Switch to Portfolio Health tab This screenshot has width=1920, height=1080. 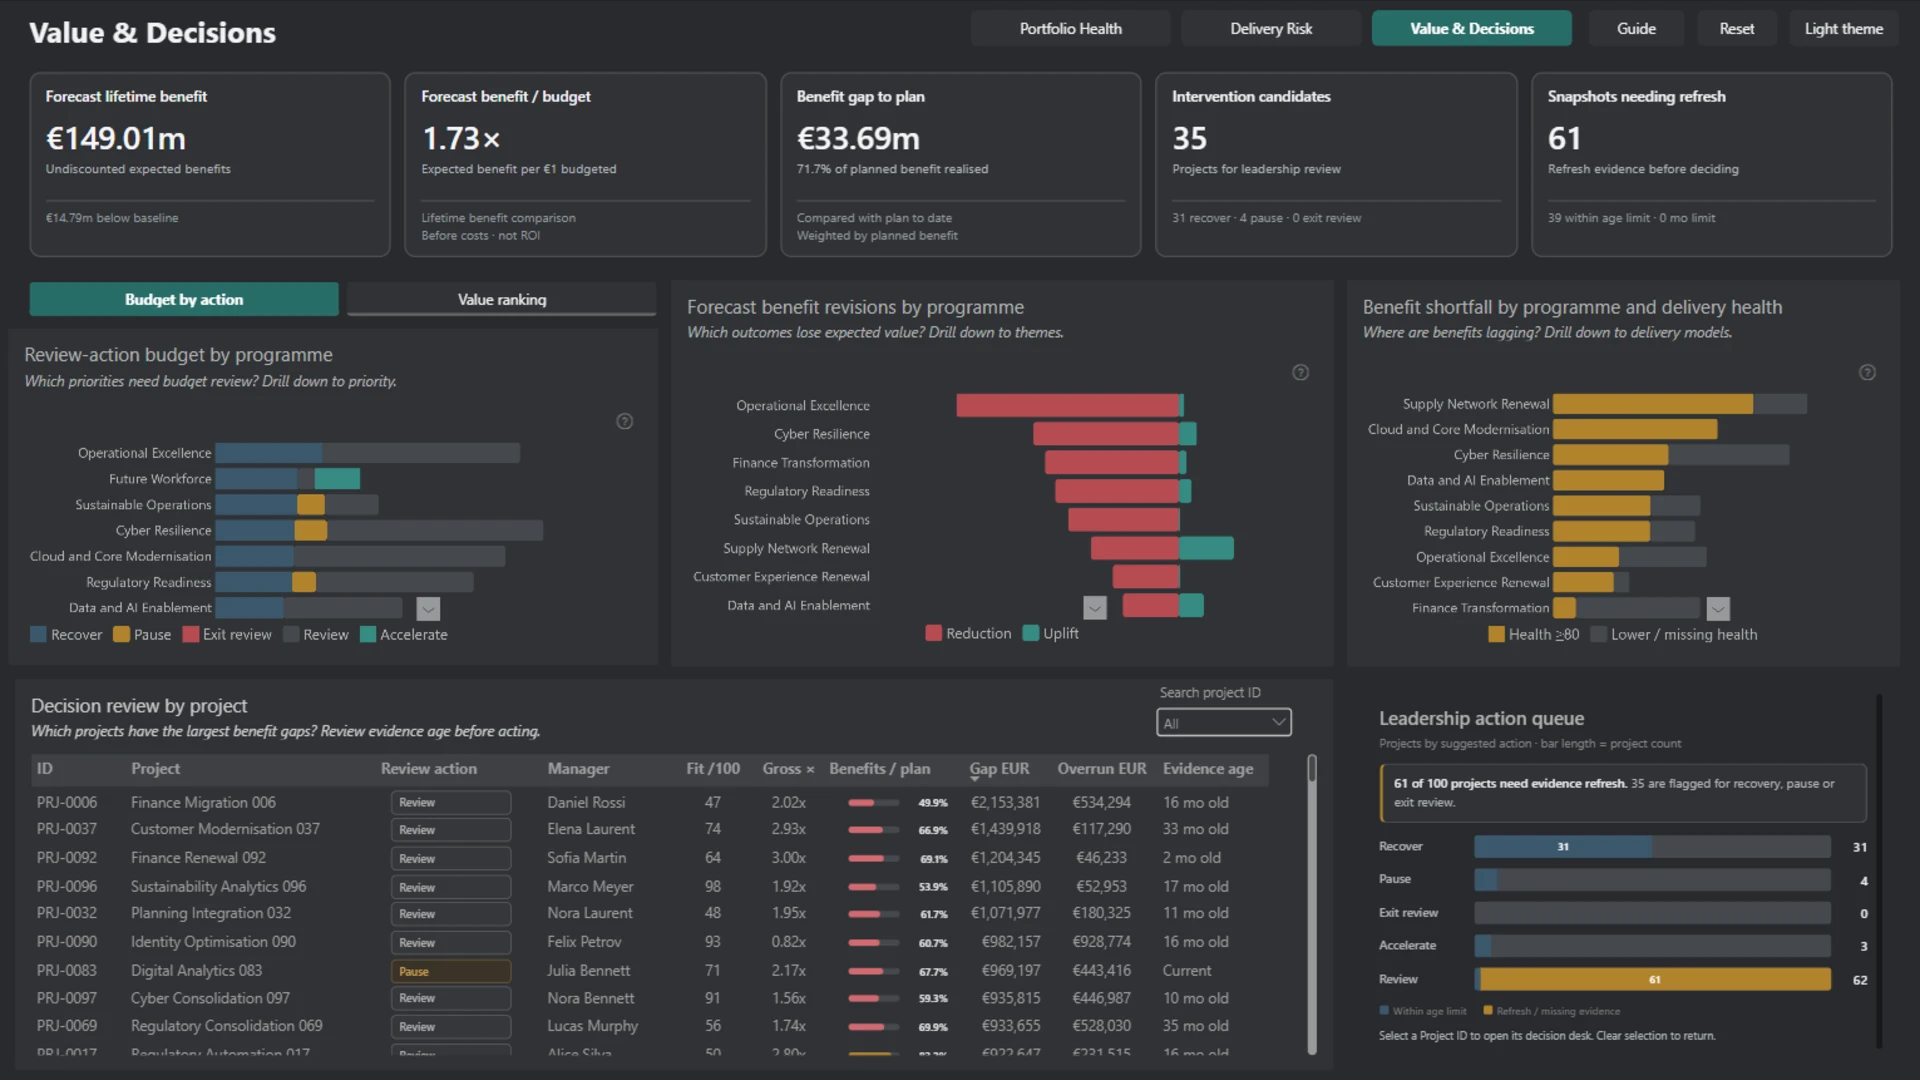click(1070, 28)
